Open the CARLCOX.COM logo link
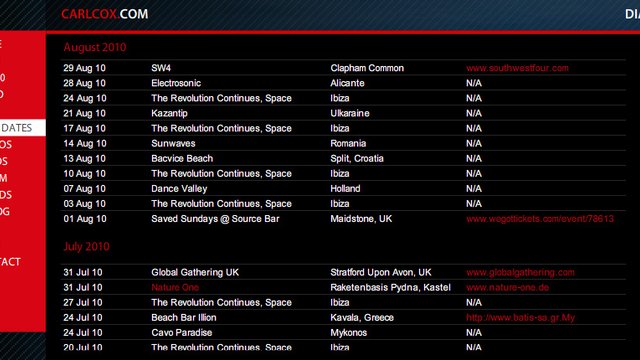The image size is (640, 360). coord(104,14)
